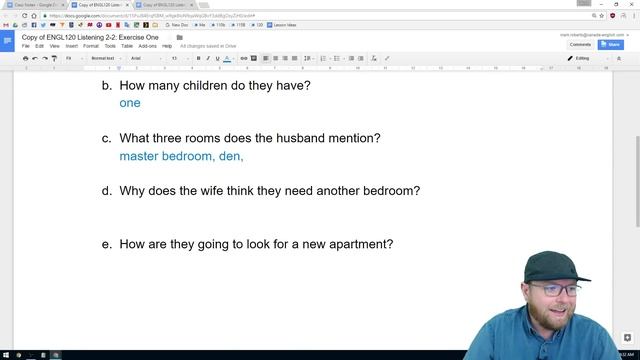Select justify alignment
Image resolution: width=640 pixels, height=360 pixels.
click(x=294, y=58)
